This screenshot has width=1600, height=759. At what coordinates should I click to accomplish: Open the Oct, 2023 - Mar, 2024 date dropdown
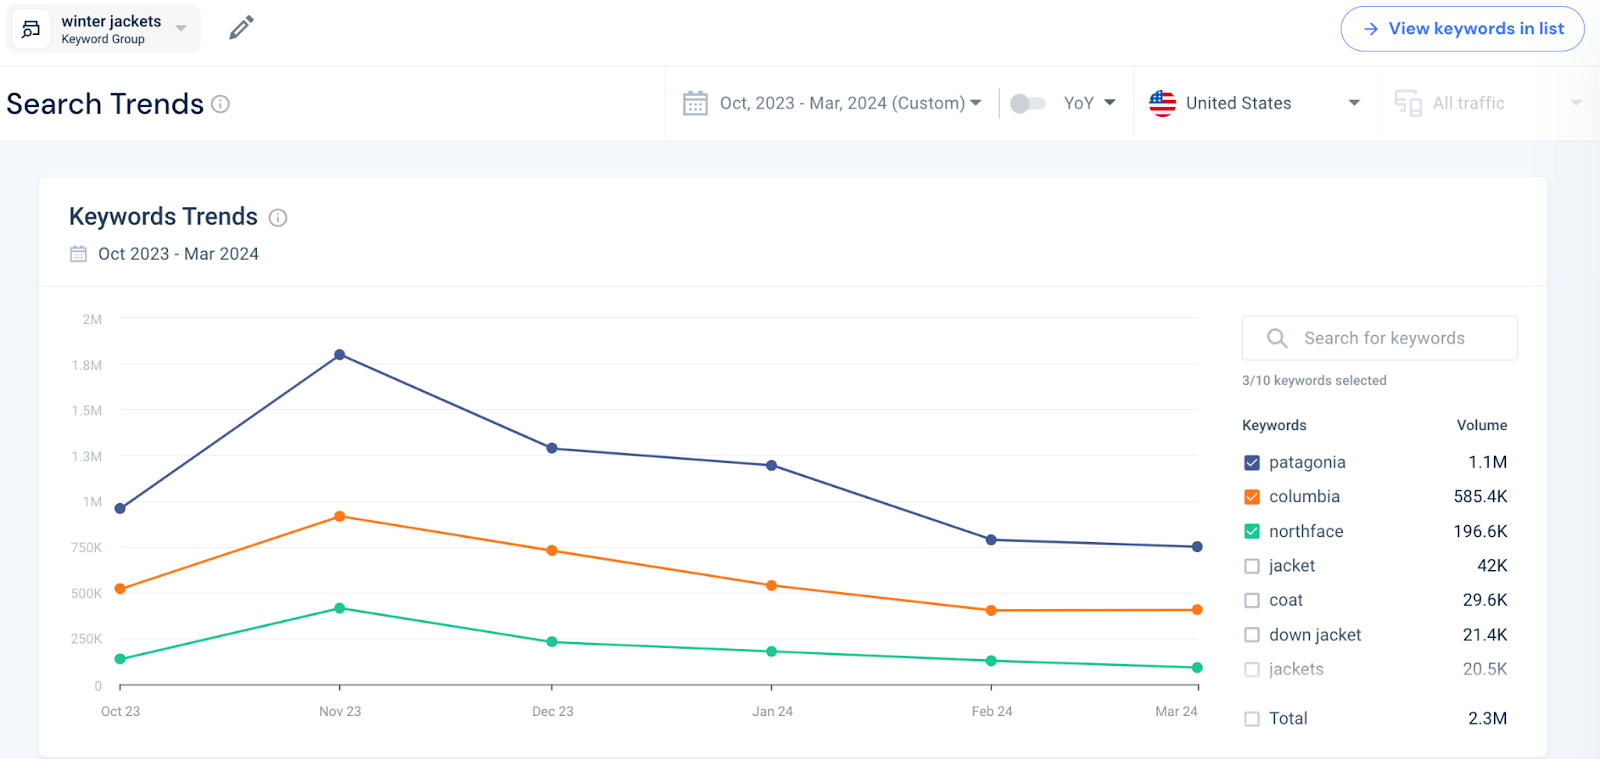click(x=850, y=103)
